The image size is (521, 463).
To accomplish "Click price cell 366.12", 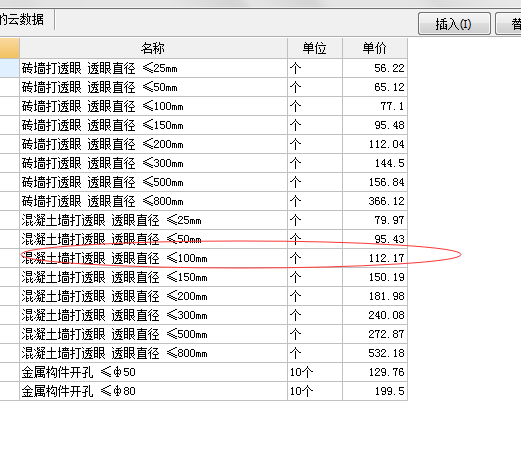I will [375, 201].
